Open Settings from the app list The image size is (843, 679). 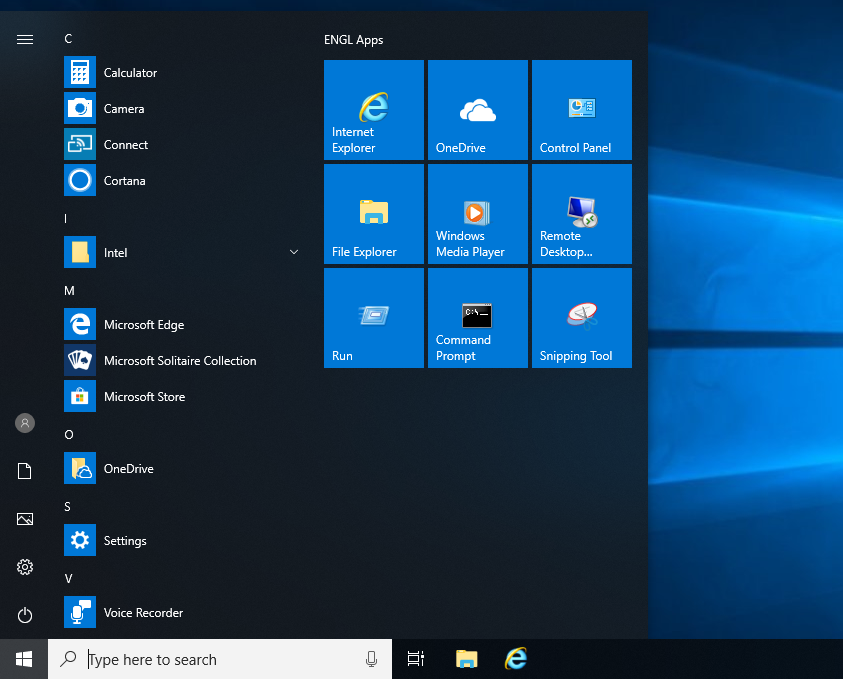pos(182,540)
